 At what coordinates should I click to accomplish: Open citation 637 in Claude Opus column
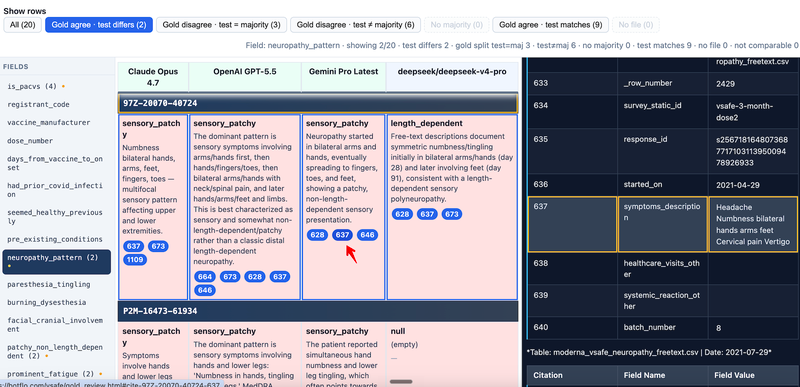pos(134,246)
